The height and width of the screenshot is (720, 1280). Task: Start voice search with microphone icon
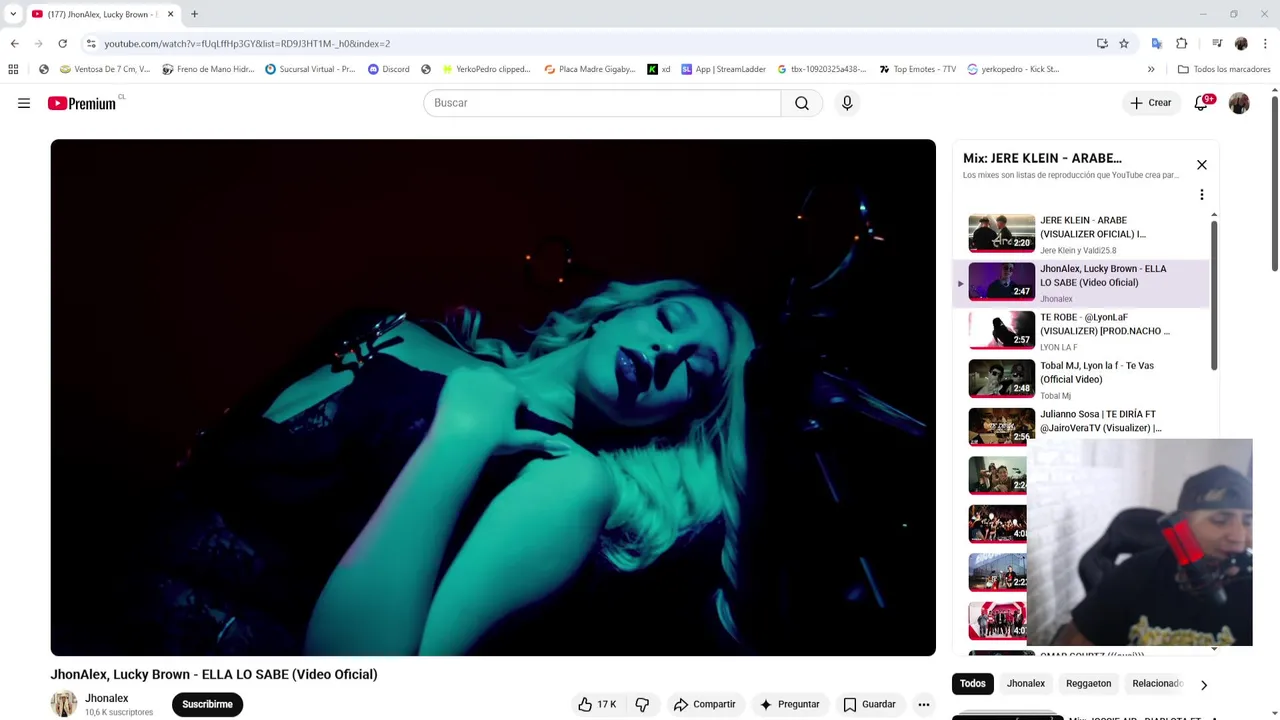(x=847, y=103)
